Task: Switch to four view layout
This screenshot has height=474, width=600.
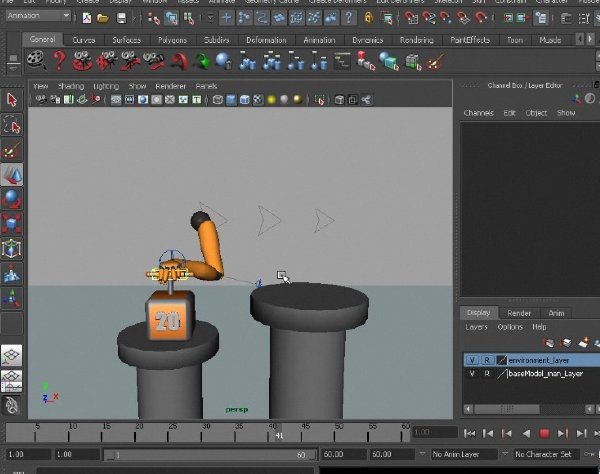Action: [11, 381]
